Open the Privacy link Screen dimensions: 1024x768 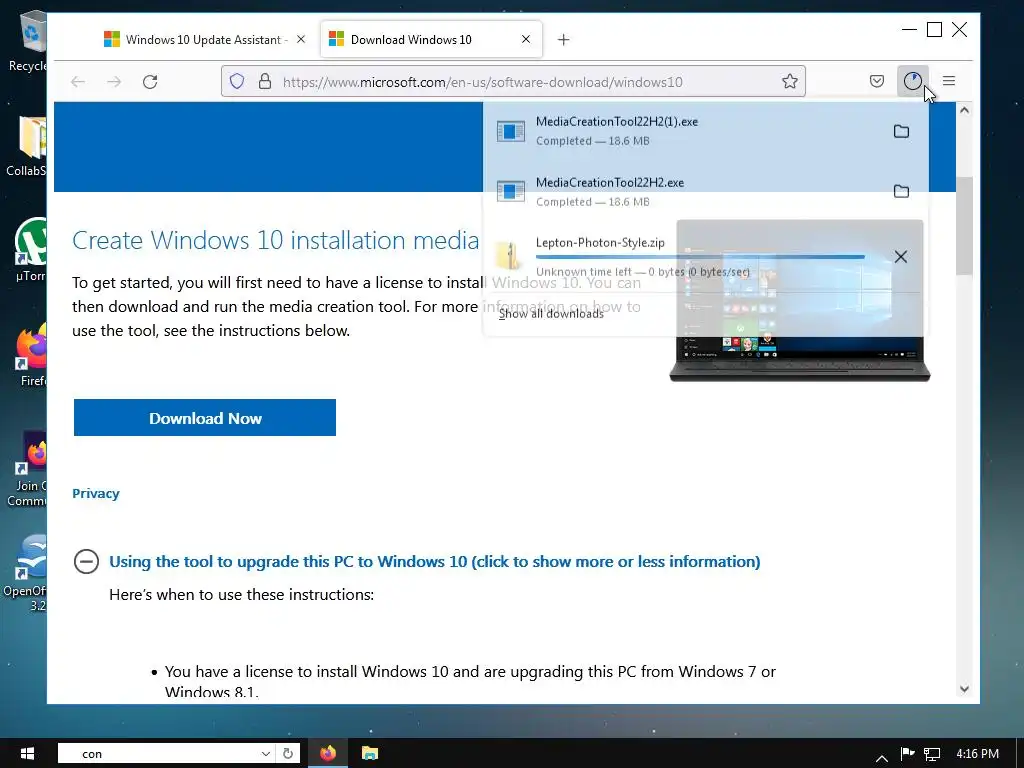click(95, 494)
